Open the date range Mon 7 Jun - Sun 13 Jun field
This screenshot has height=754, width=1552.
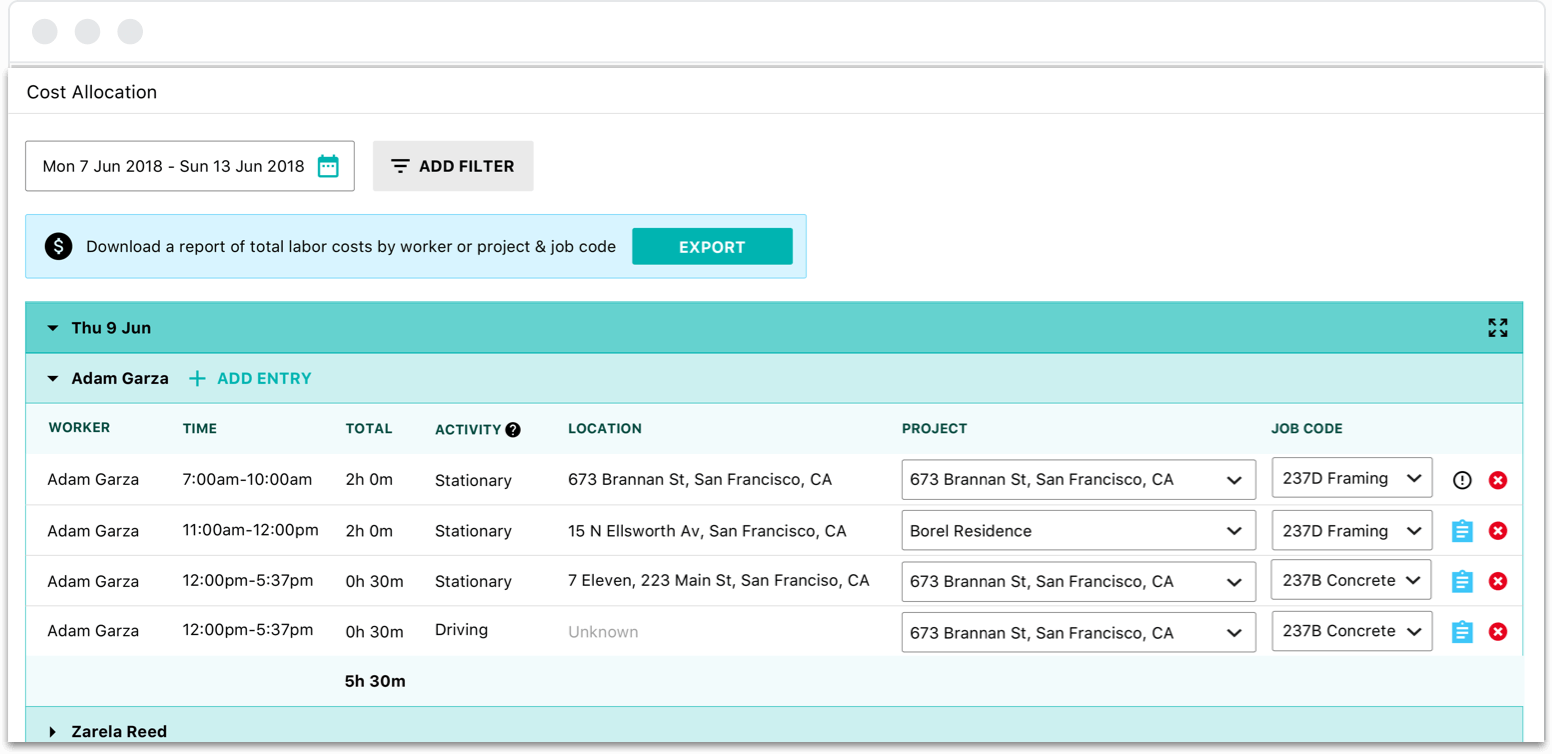point(190,166)
